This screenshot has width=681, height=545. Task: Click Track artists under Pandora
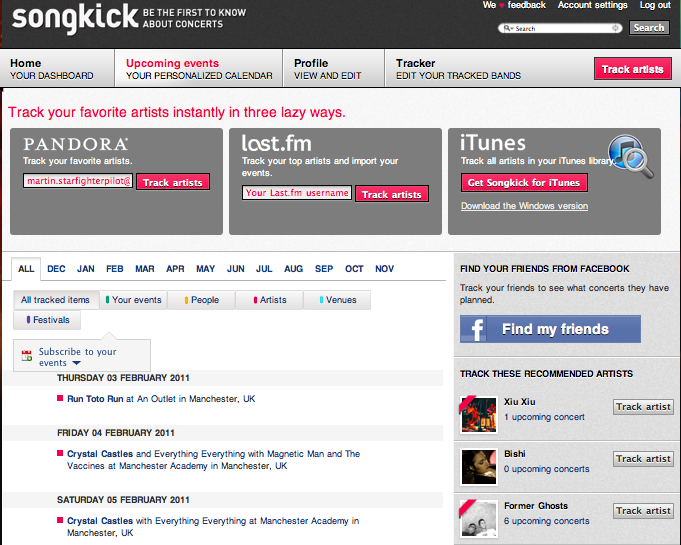click(173, 182)
